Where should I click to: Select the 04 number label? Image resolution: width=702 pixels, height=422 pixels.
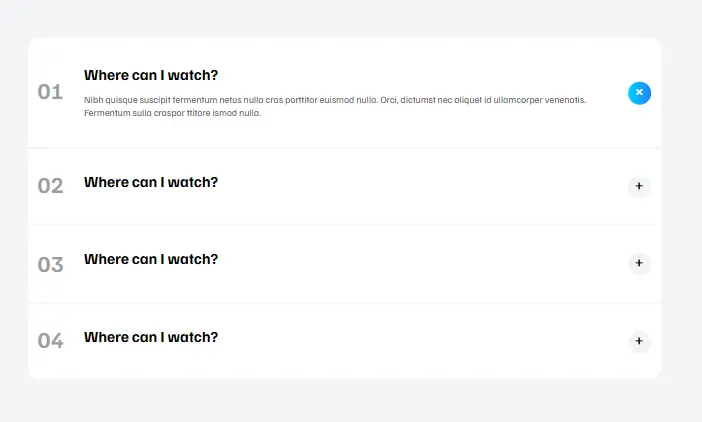click(50, 342)
